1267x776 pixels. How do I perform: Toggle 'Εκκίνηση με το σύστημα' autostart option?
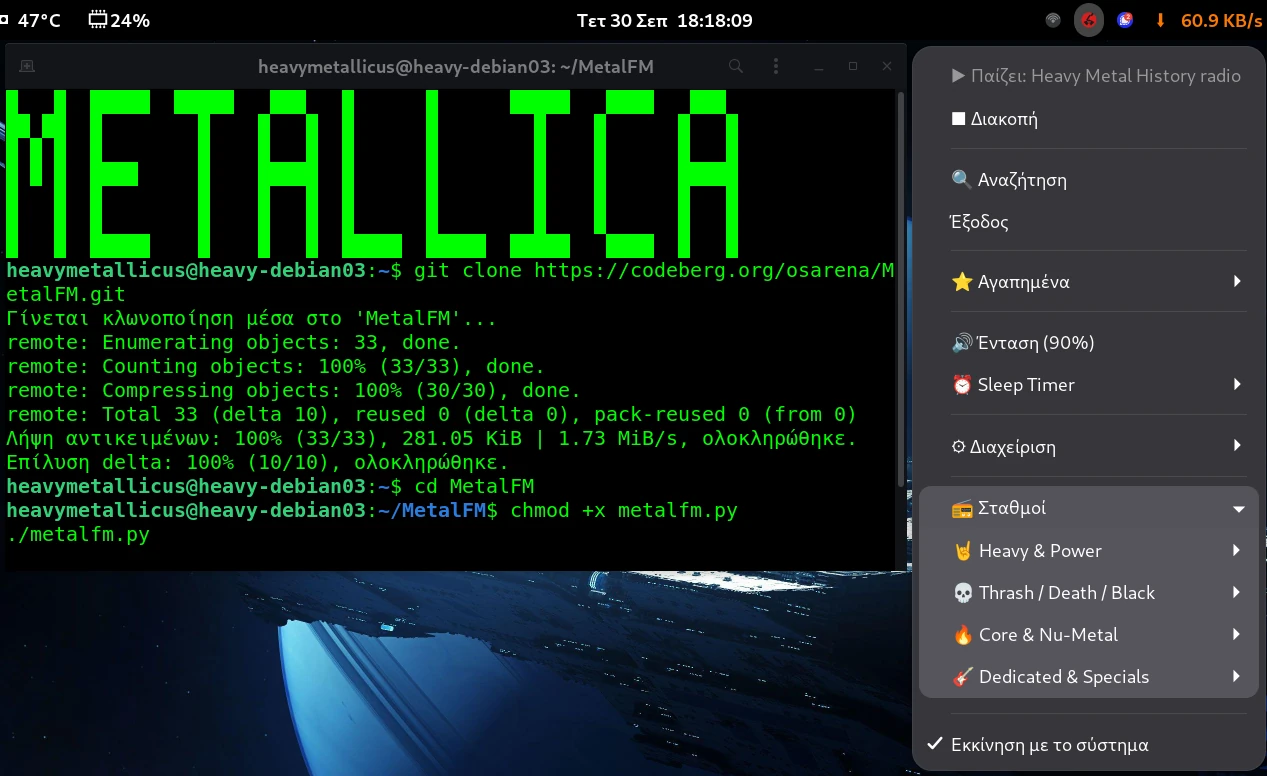coord(1089,745)
